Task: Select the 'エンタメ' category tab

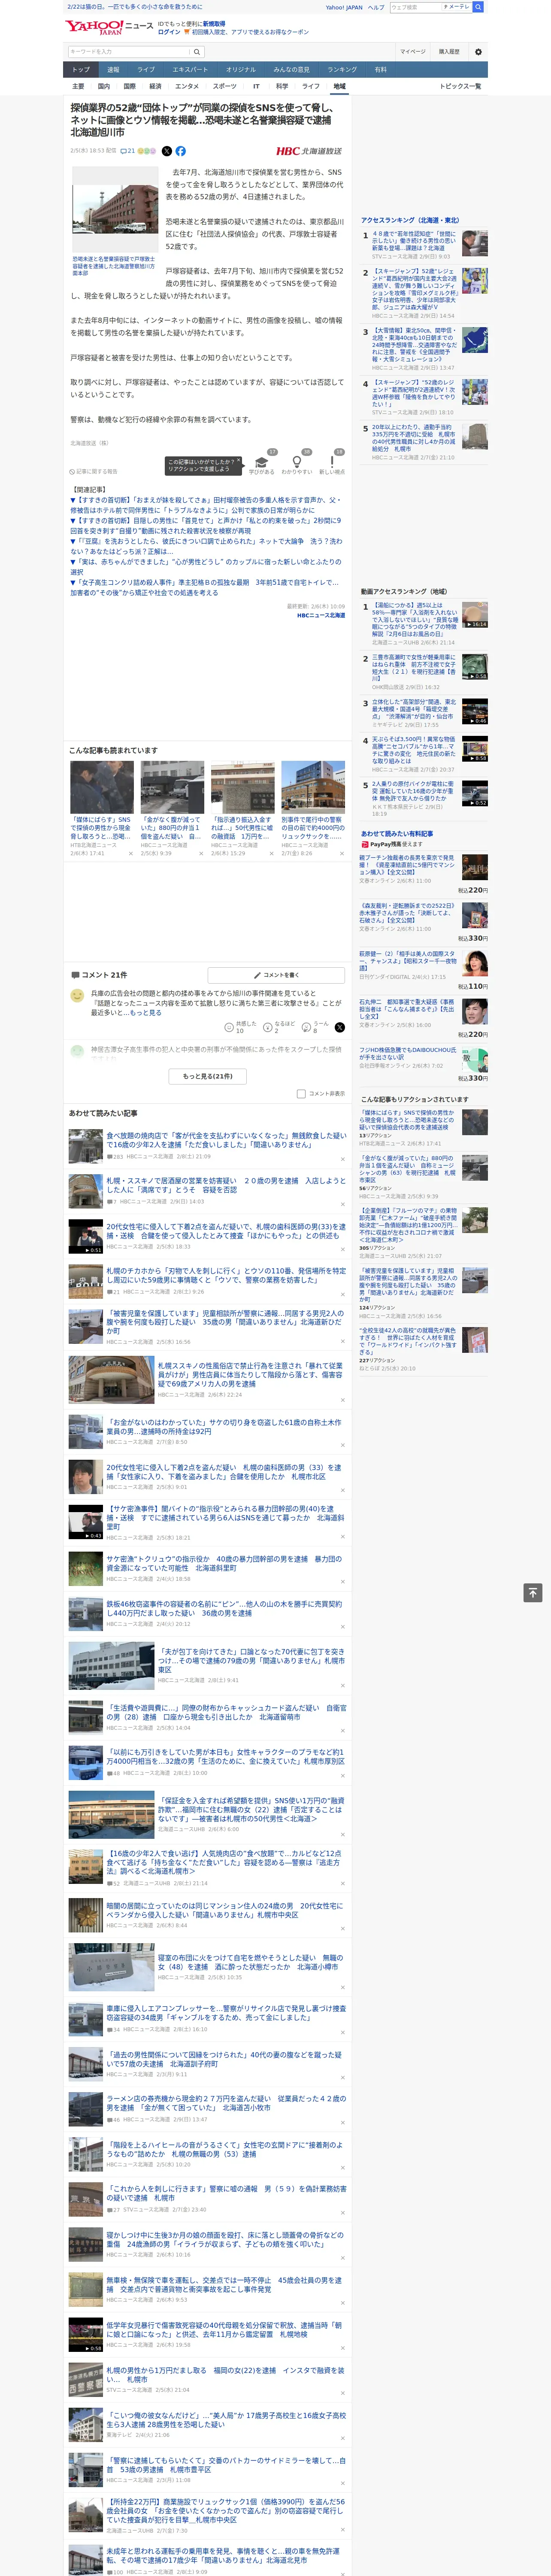Action: click(187, 87)
